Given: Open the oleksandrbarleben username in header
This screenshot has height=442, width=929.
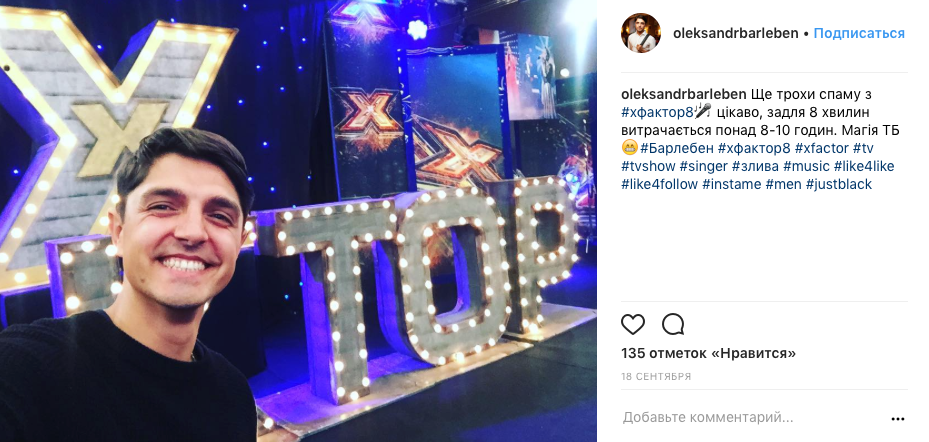Looking at the screenshot, I should tap(736, 33).
